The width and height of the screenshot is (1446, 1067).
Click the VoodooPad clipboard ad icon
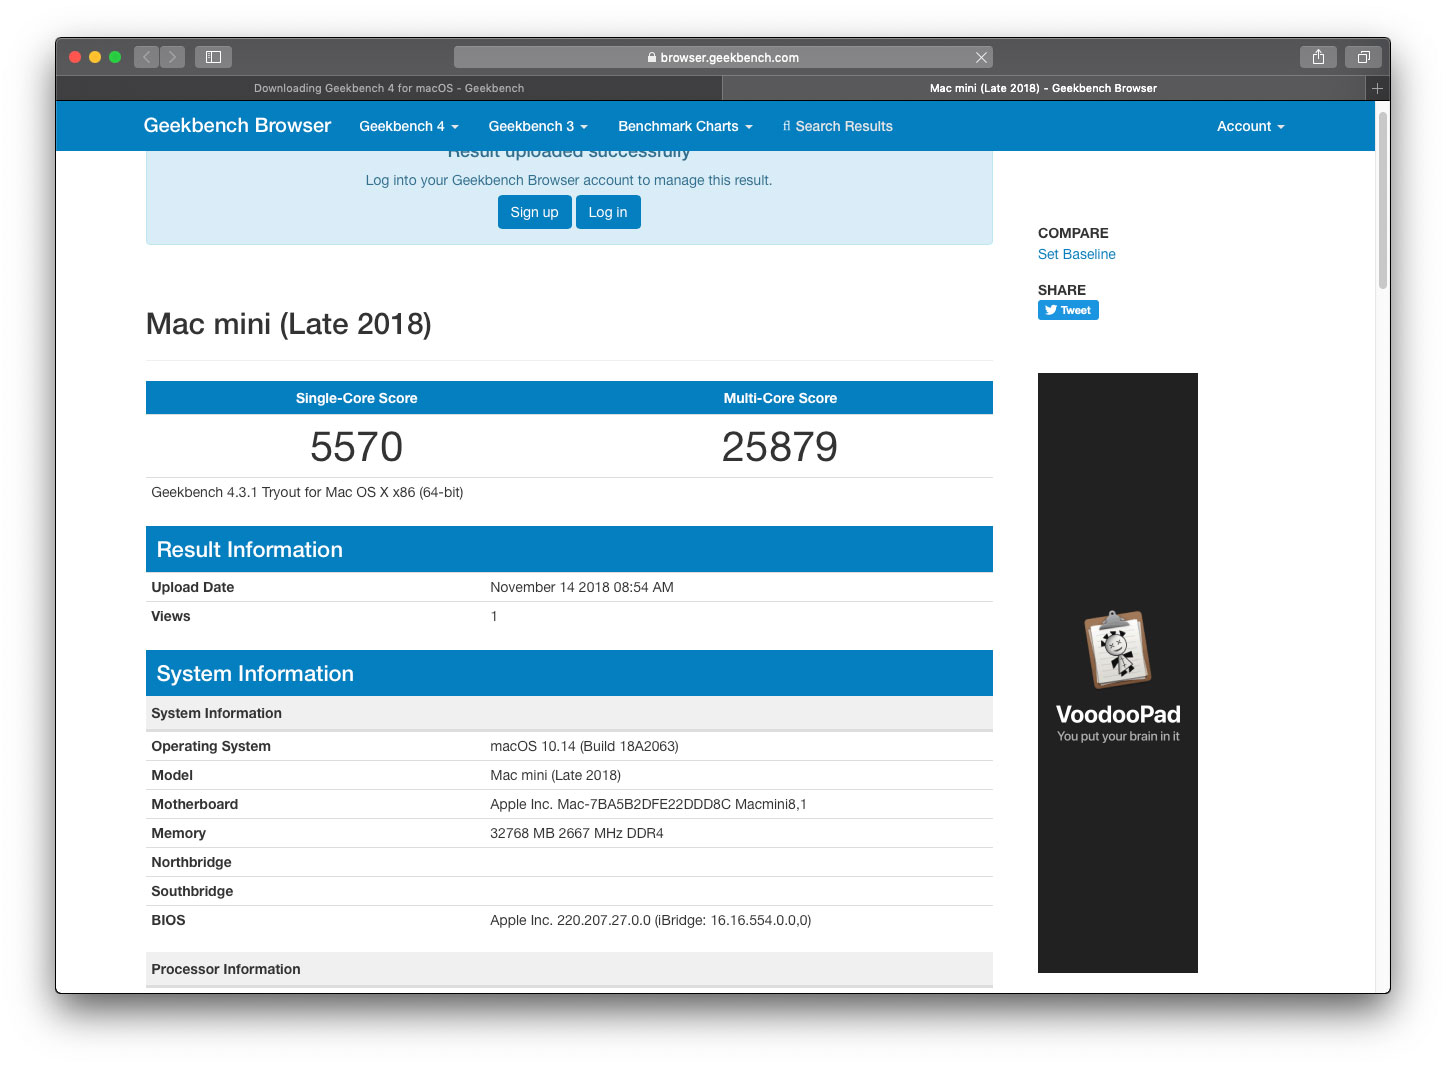[1118, 649]
